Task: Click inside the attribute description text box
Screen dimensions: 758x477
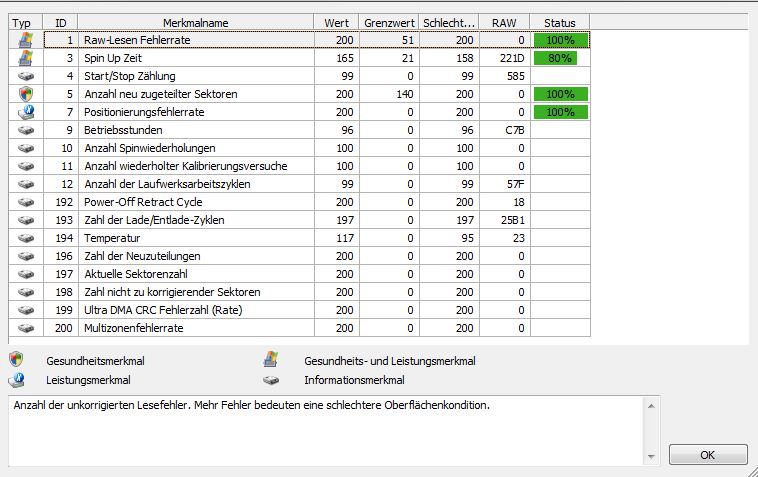Action: click(x=326, y=431)
